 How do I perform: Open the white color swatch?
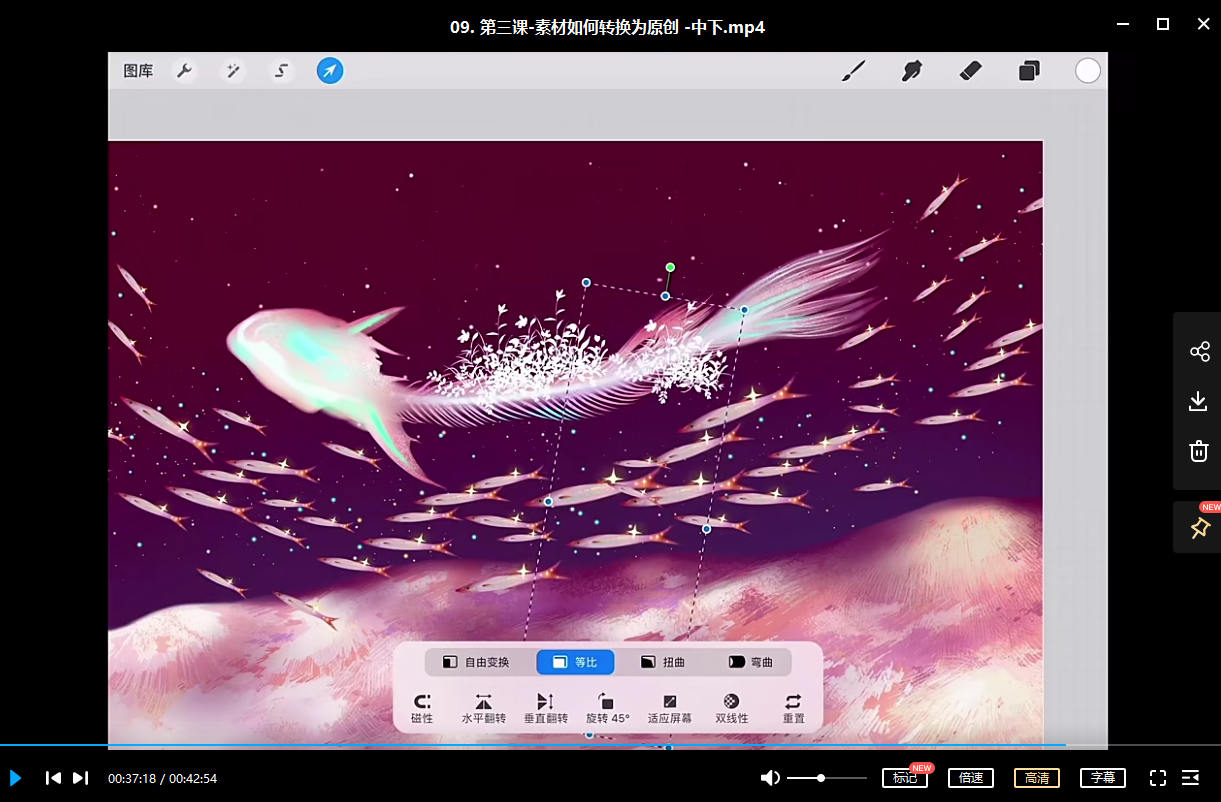click(1088, 71)
